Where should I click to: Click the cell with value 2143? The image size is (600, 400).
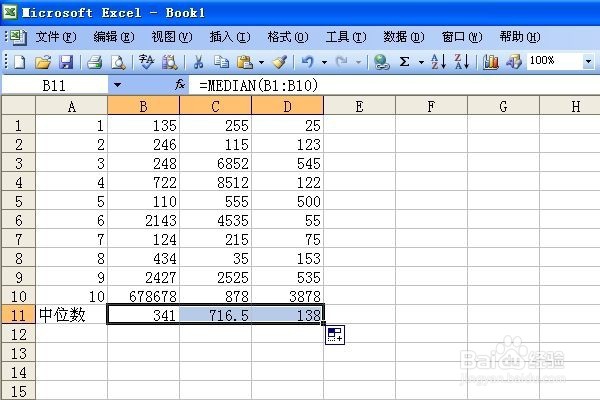143,220
